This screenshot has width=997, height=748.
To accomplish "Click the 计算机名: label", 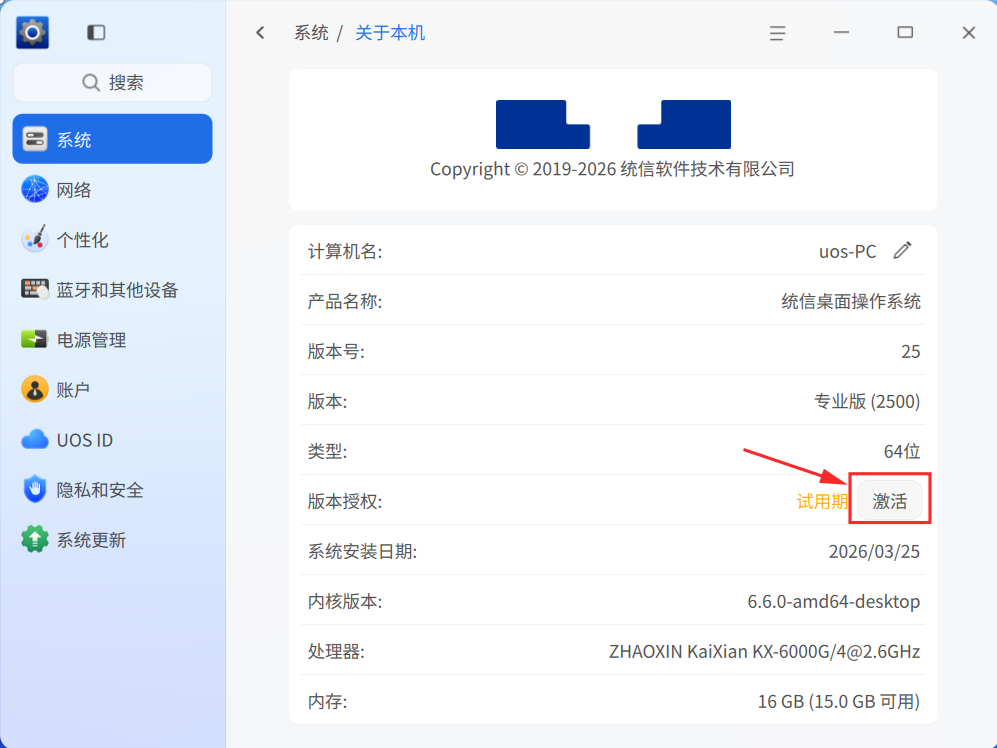I will pyautogui.click(x=345, y=251).
